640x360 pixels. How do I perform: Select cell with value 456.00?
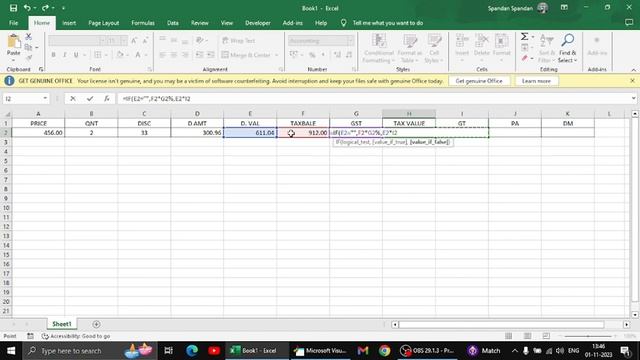coord(38,133)
